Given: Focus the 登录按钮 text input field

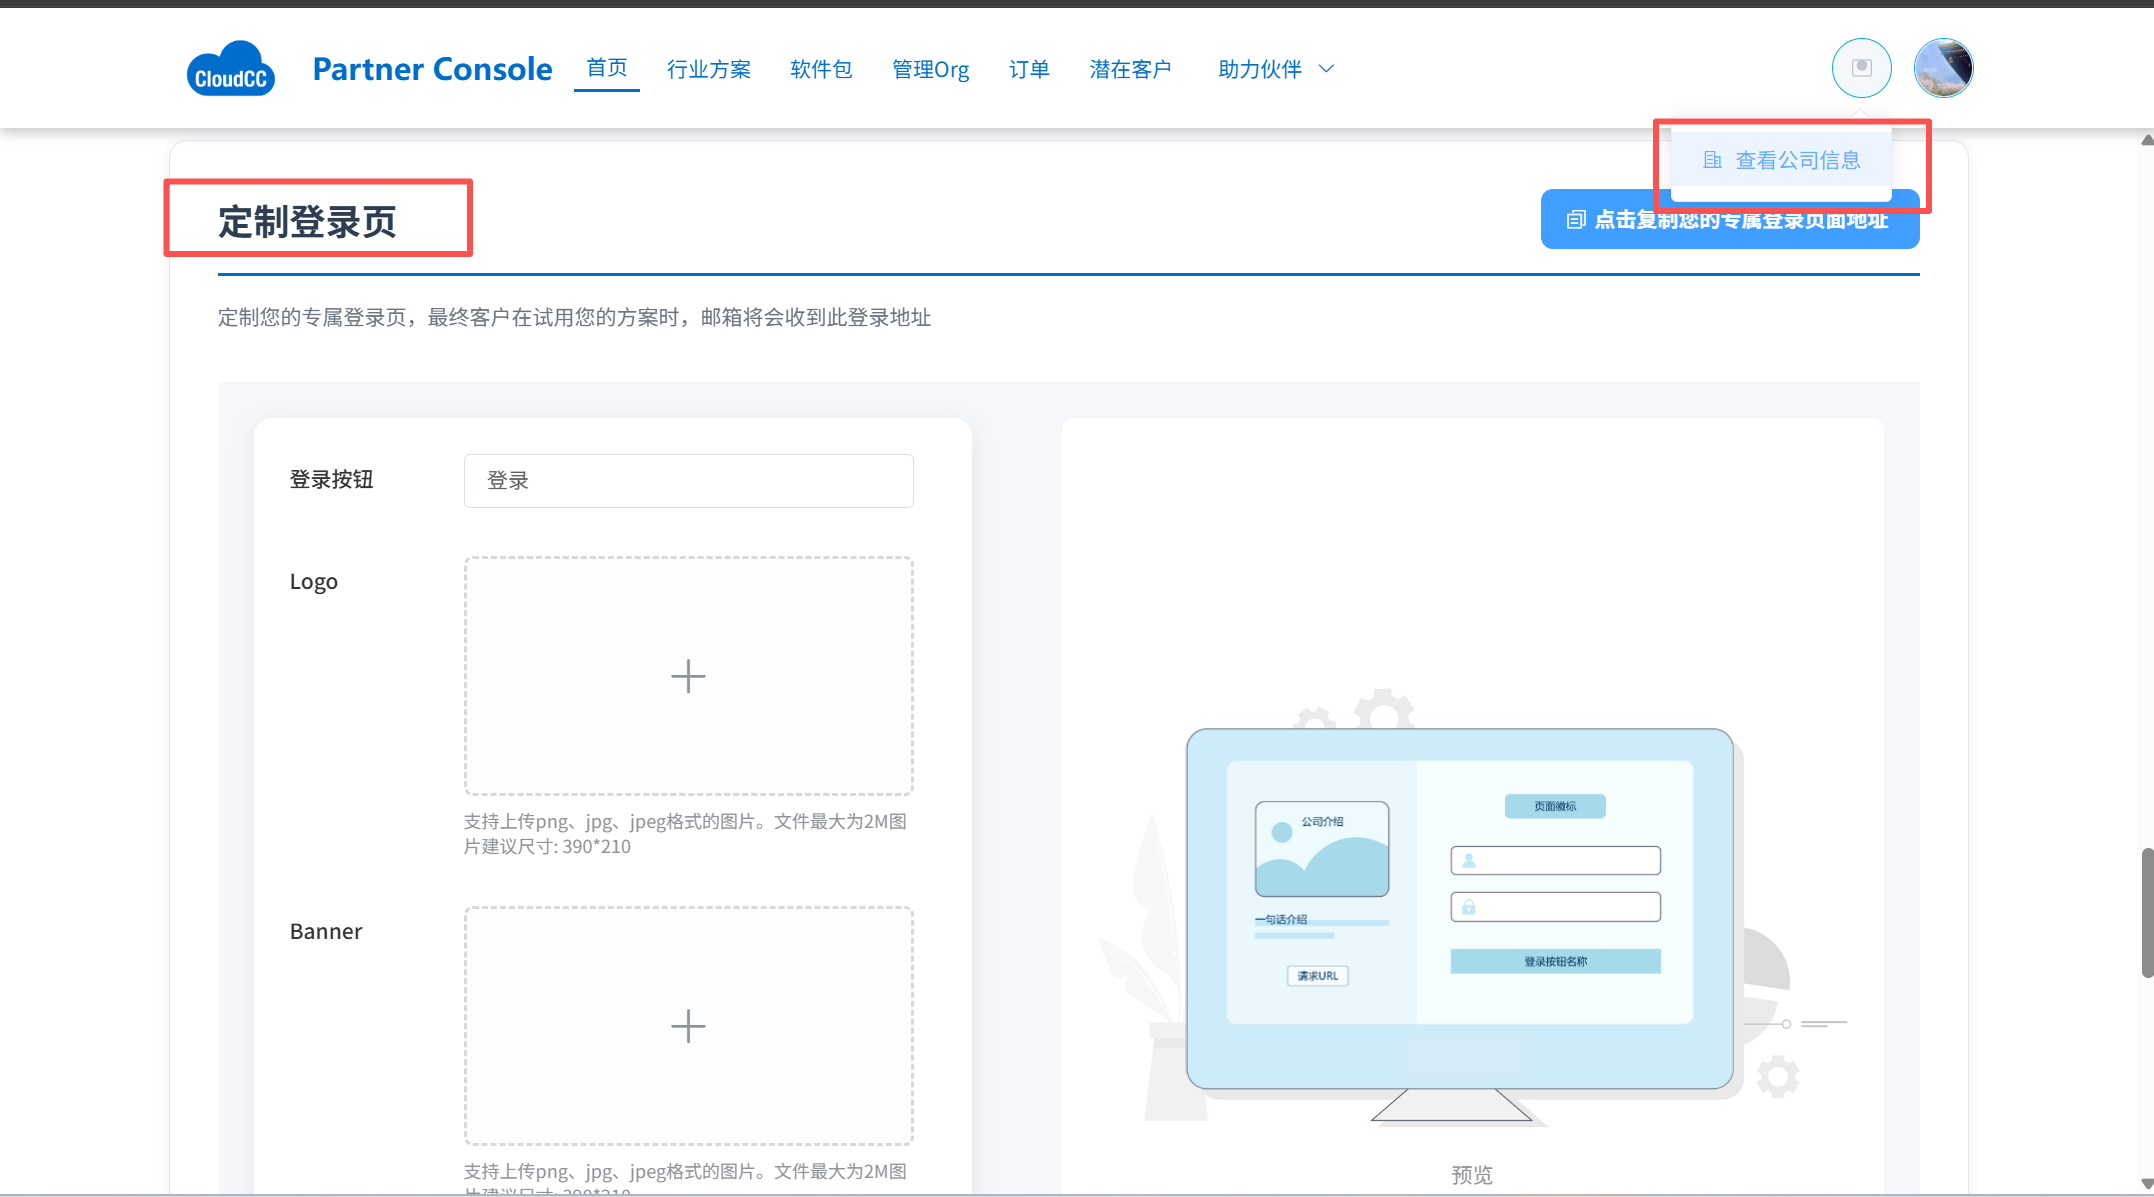Looking at the screenshot, I should [688, 481].
